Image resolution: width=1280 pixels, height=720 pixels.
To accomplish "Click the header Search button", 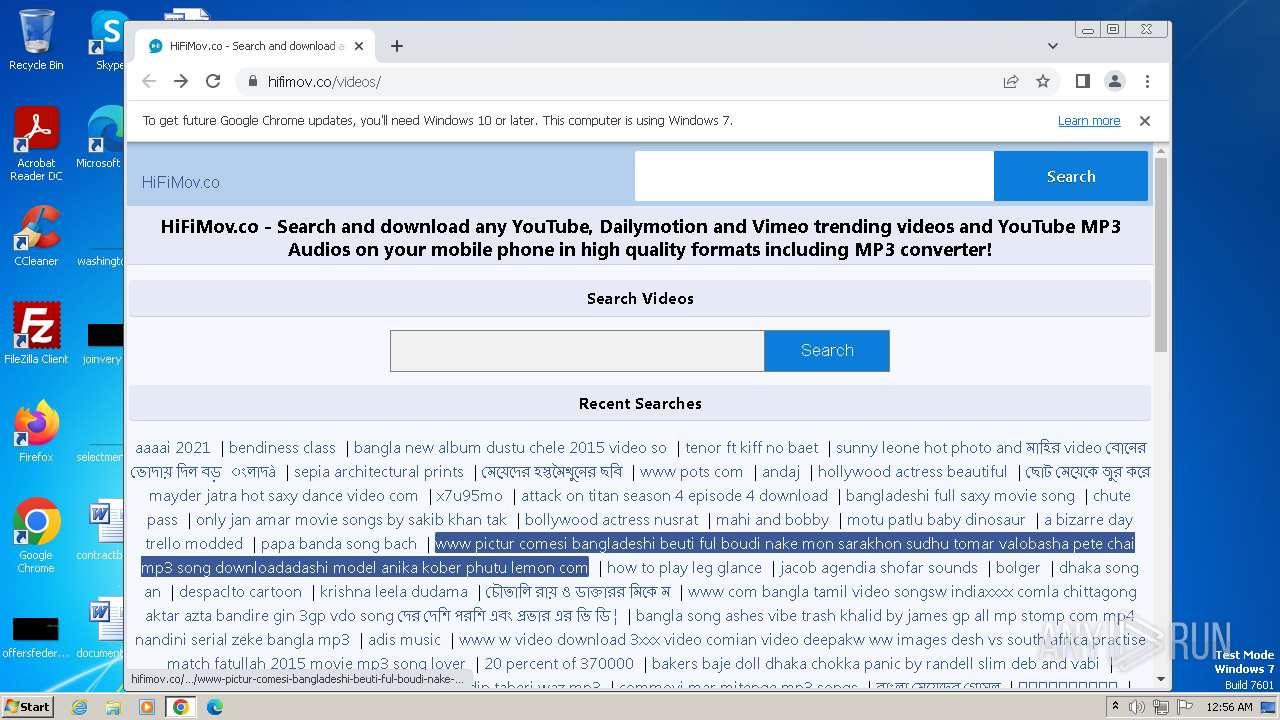I will click(x=1071, y=176).
